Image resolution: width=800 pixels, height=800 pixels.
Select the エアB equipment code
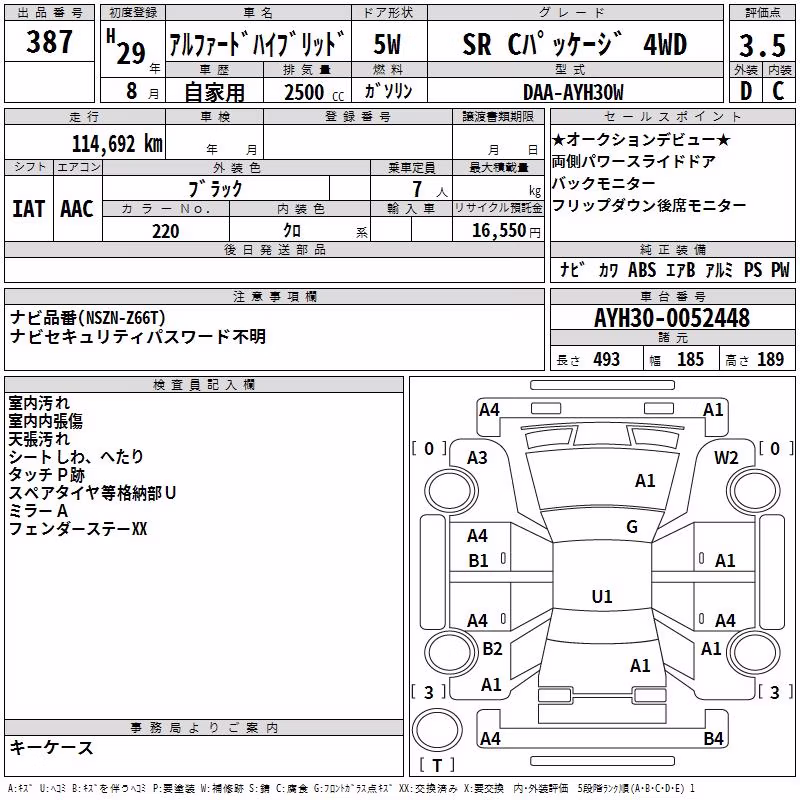point(681,269)
